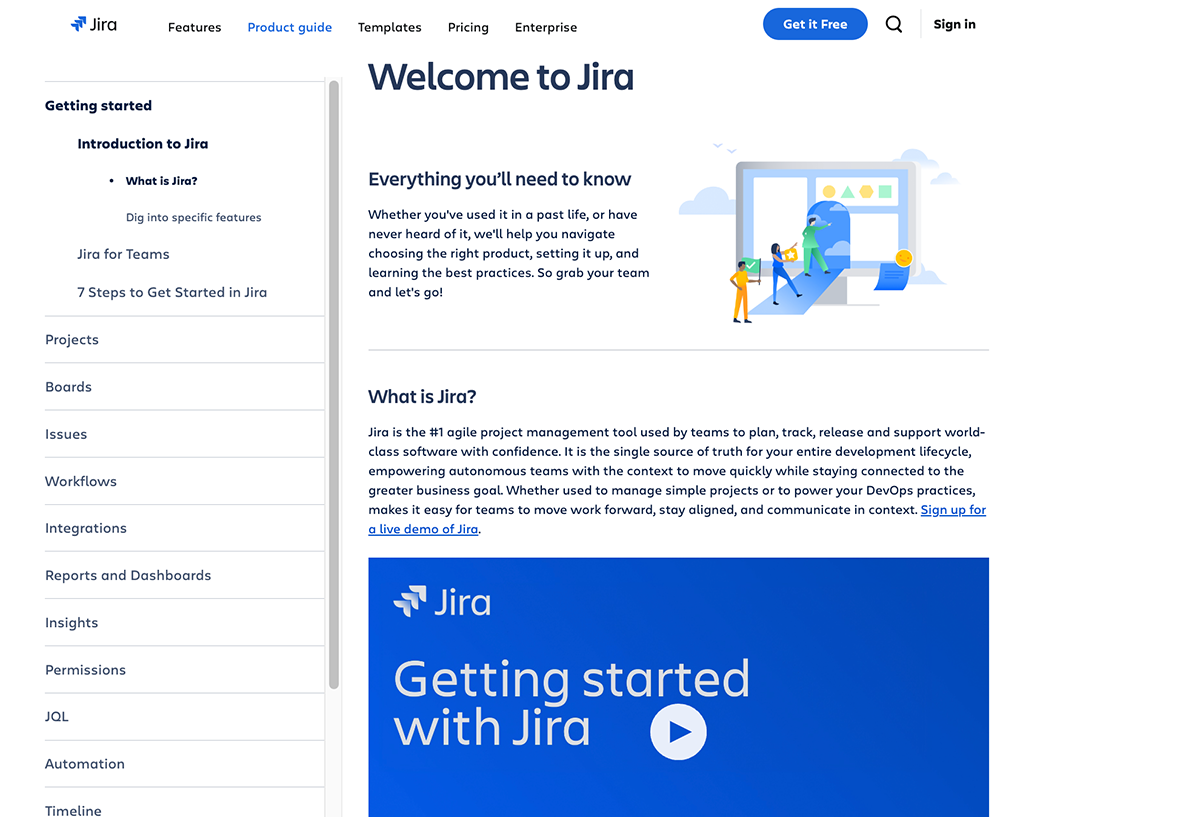Sign in to Jira

click(x=953, y=23)
